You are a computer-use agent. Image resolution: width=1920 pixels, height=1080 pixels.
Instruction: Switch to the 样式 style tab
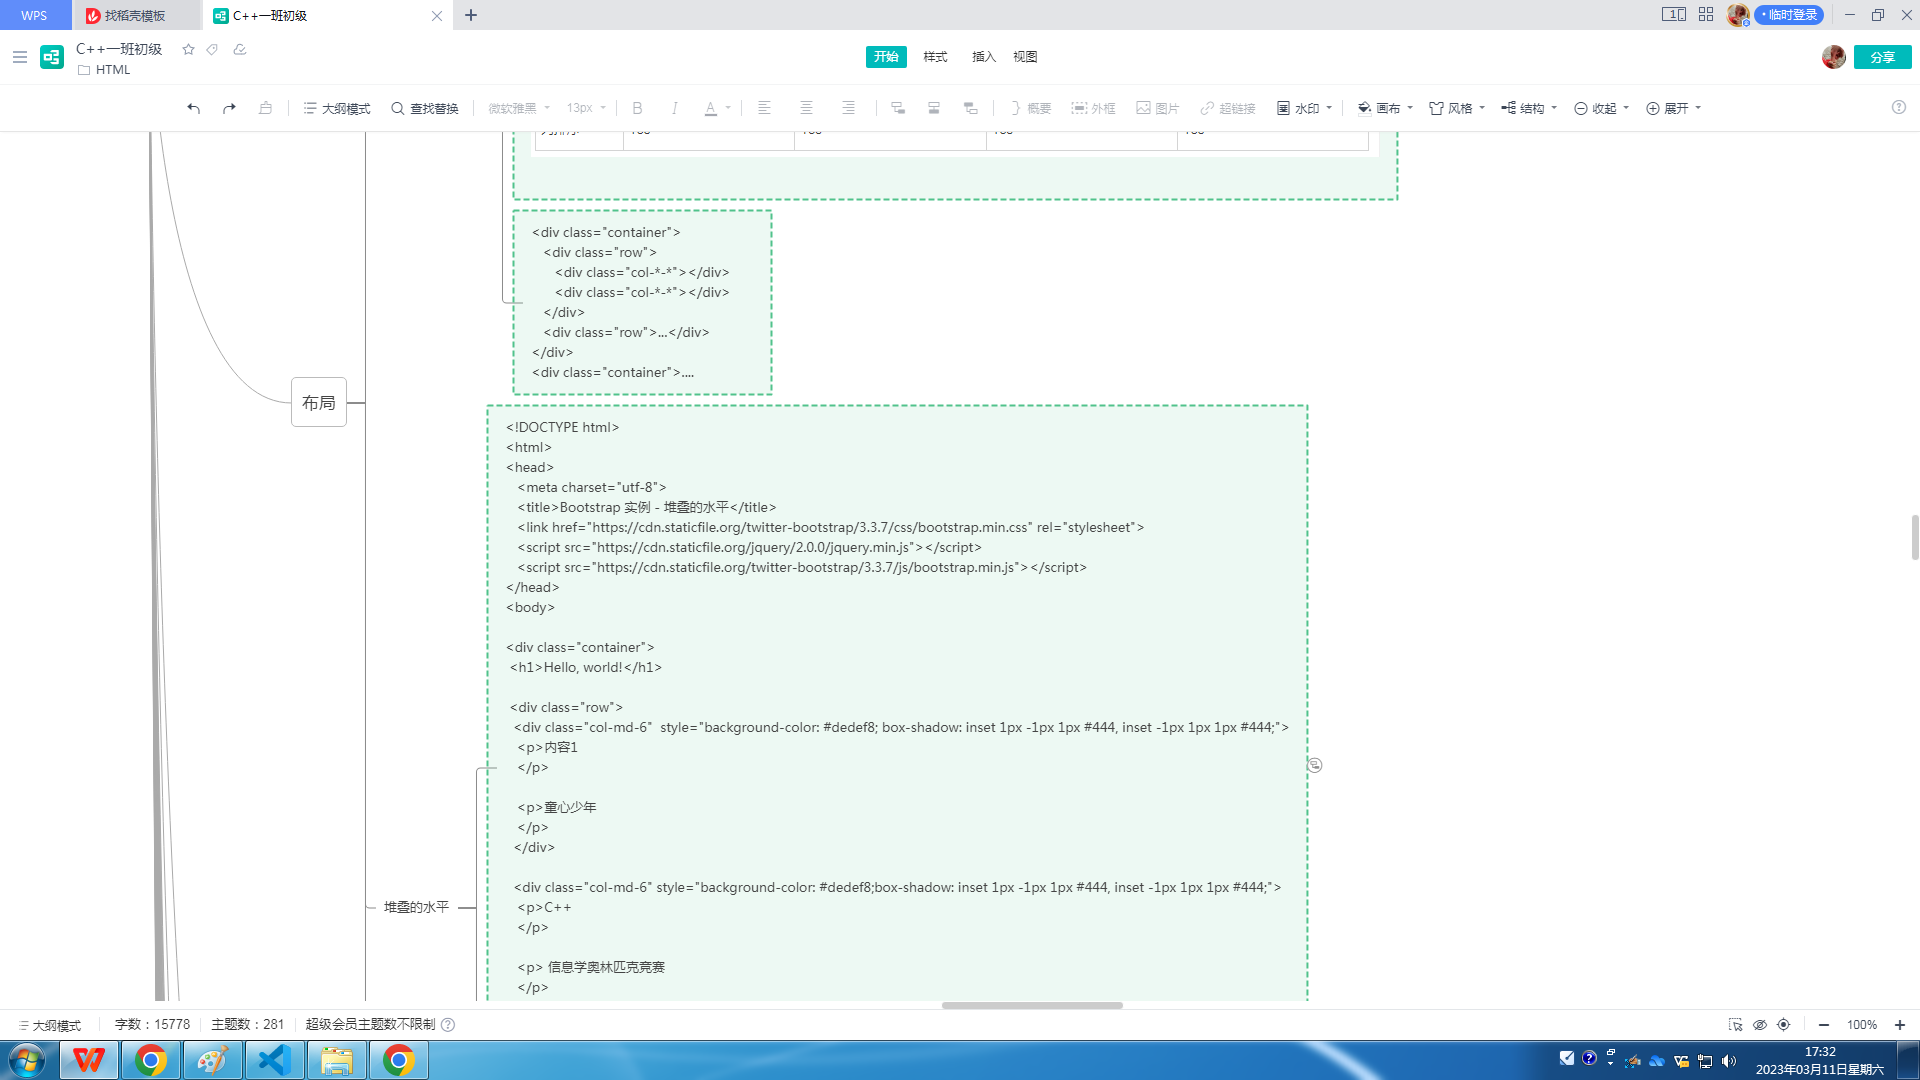coord(935,57)
